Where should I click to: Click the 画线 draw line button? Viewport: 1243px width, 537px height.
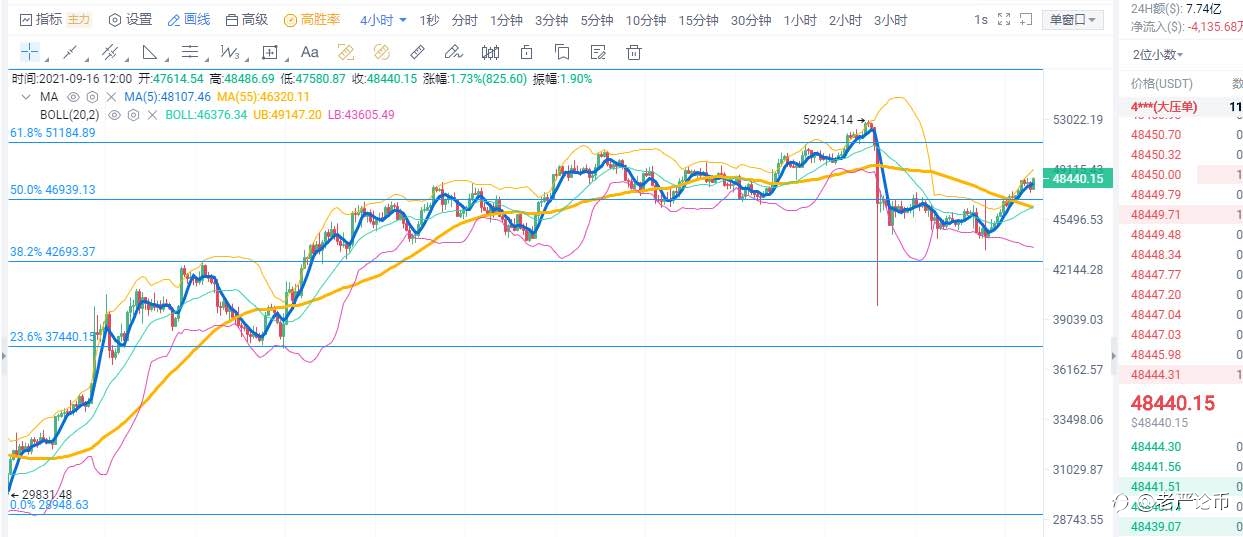pos(189,19)
